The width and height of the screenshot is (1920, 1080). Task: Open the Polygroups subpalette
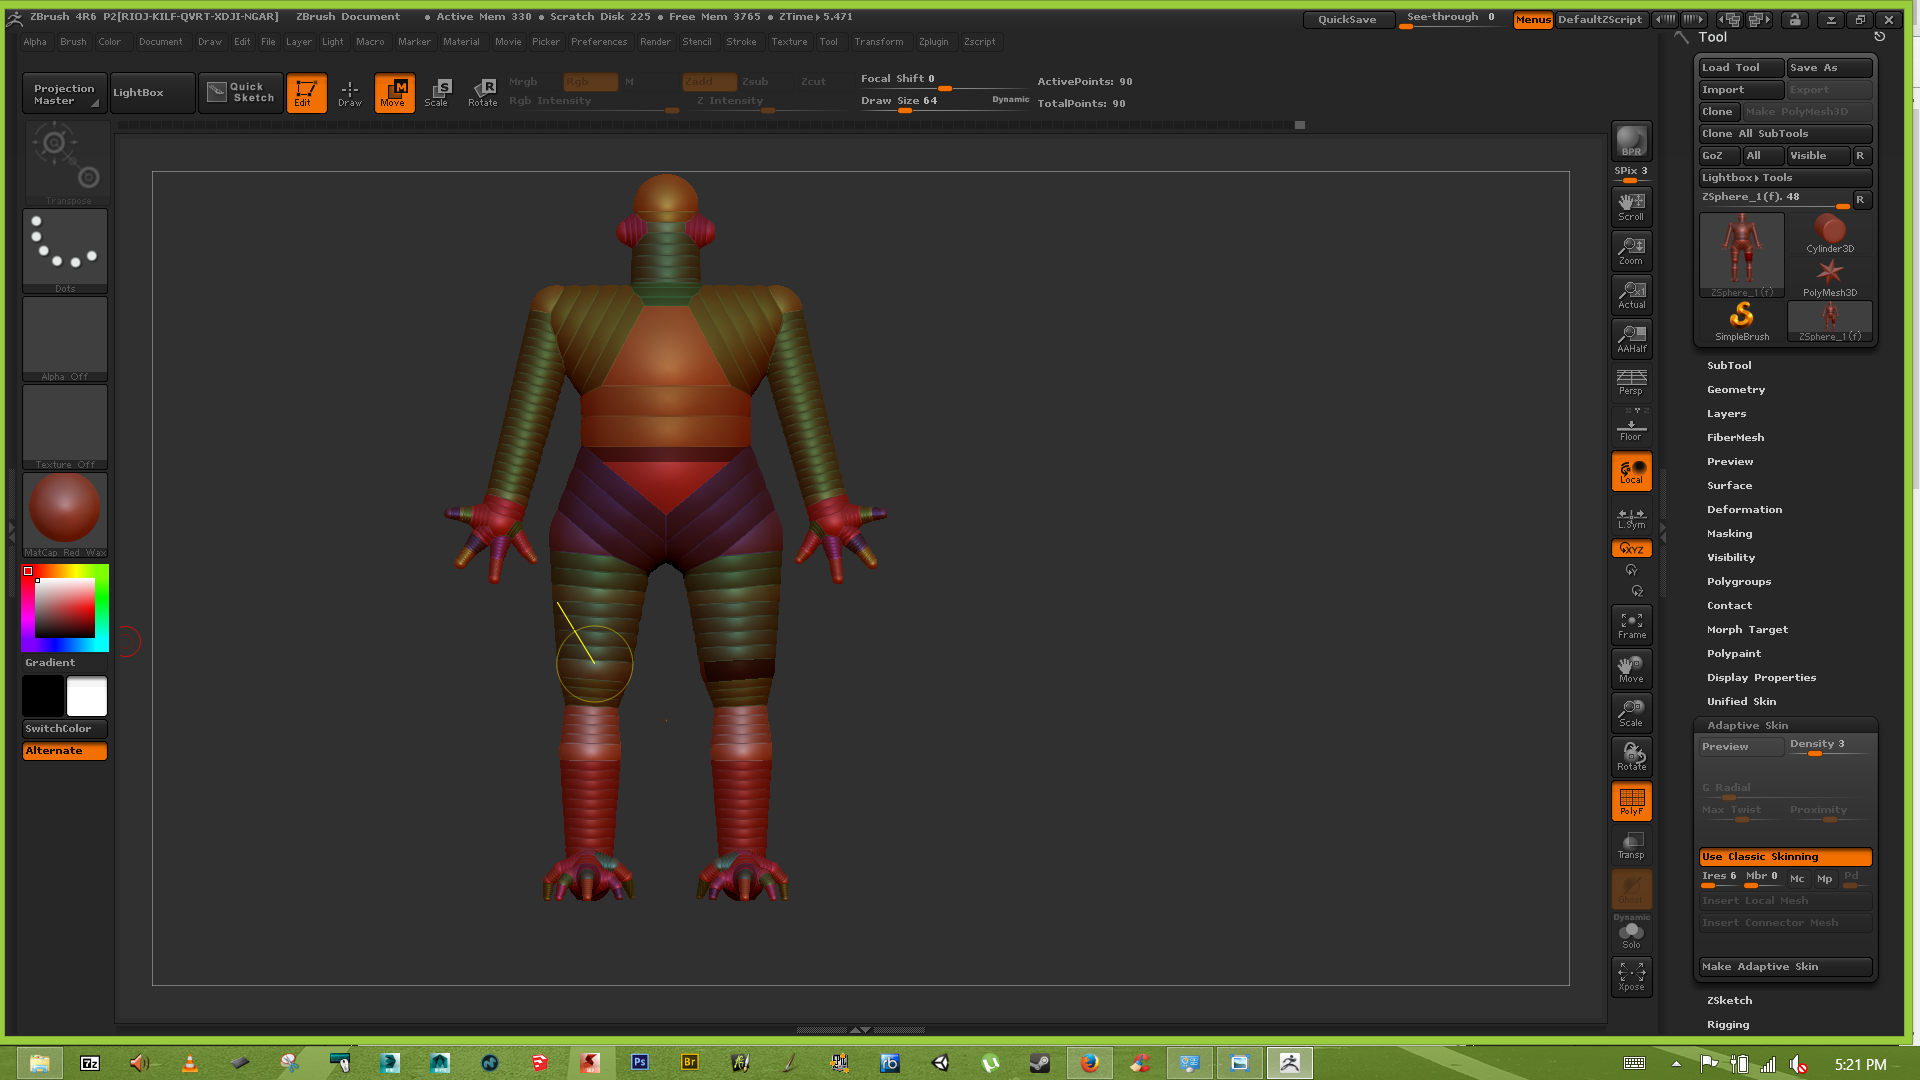(x=1738, y=581)
